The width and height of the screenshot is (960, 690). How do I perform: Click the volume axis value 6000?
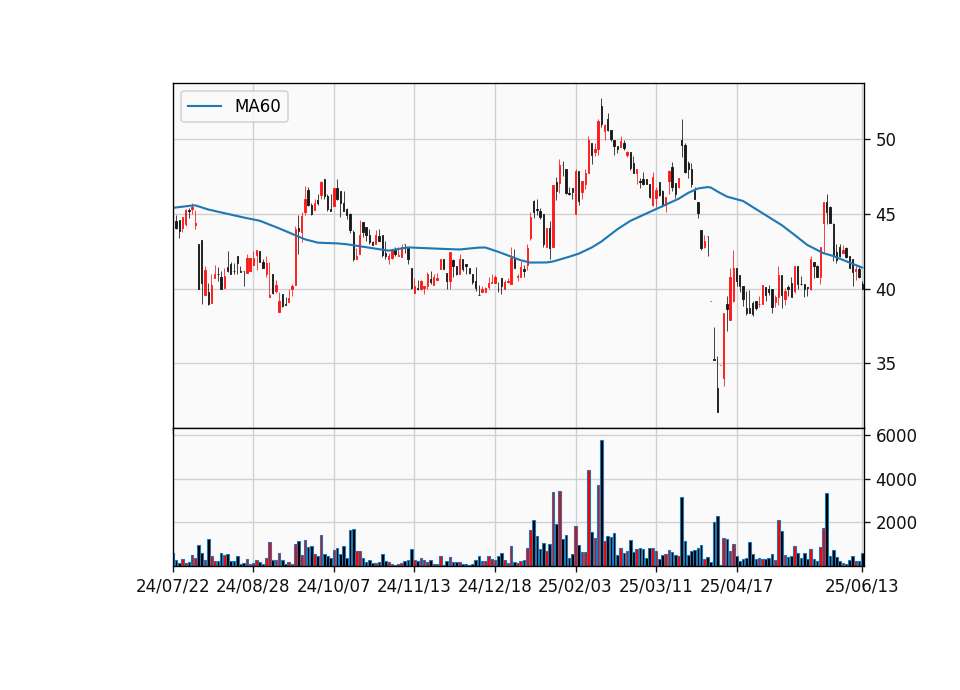click(x=896, y=436)
